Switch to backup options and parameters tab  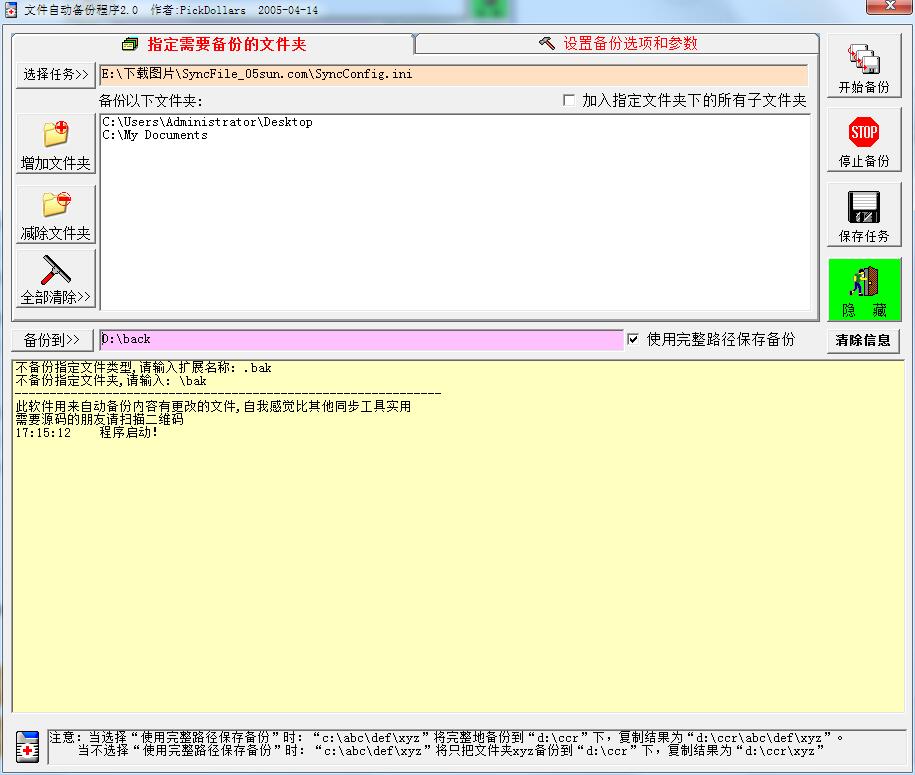617,44
